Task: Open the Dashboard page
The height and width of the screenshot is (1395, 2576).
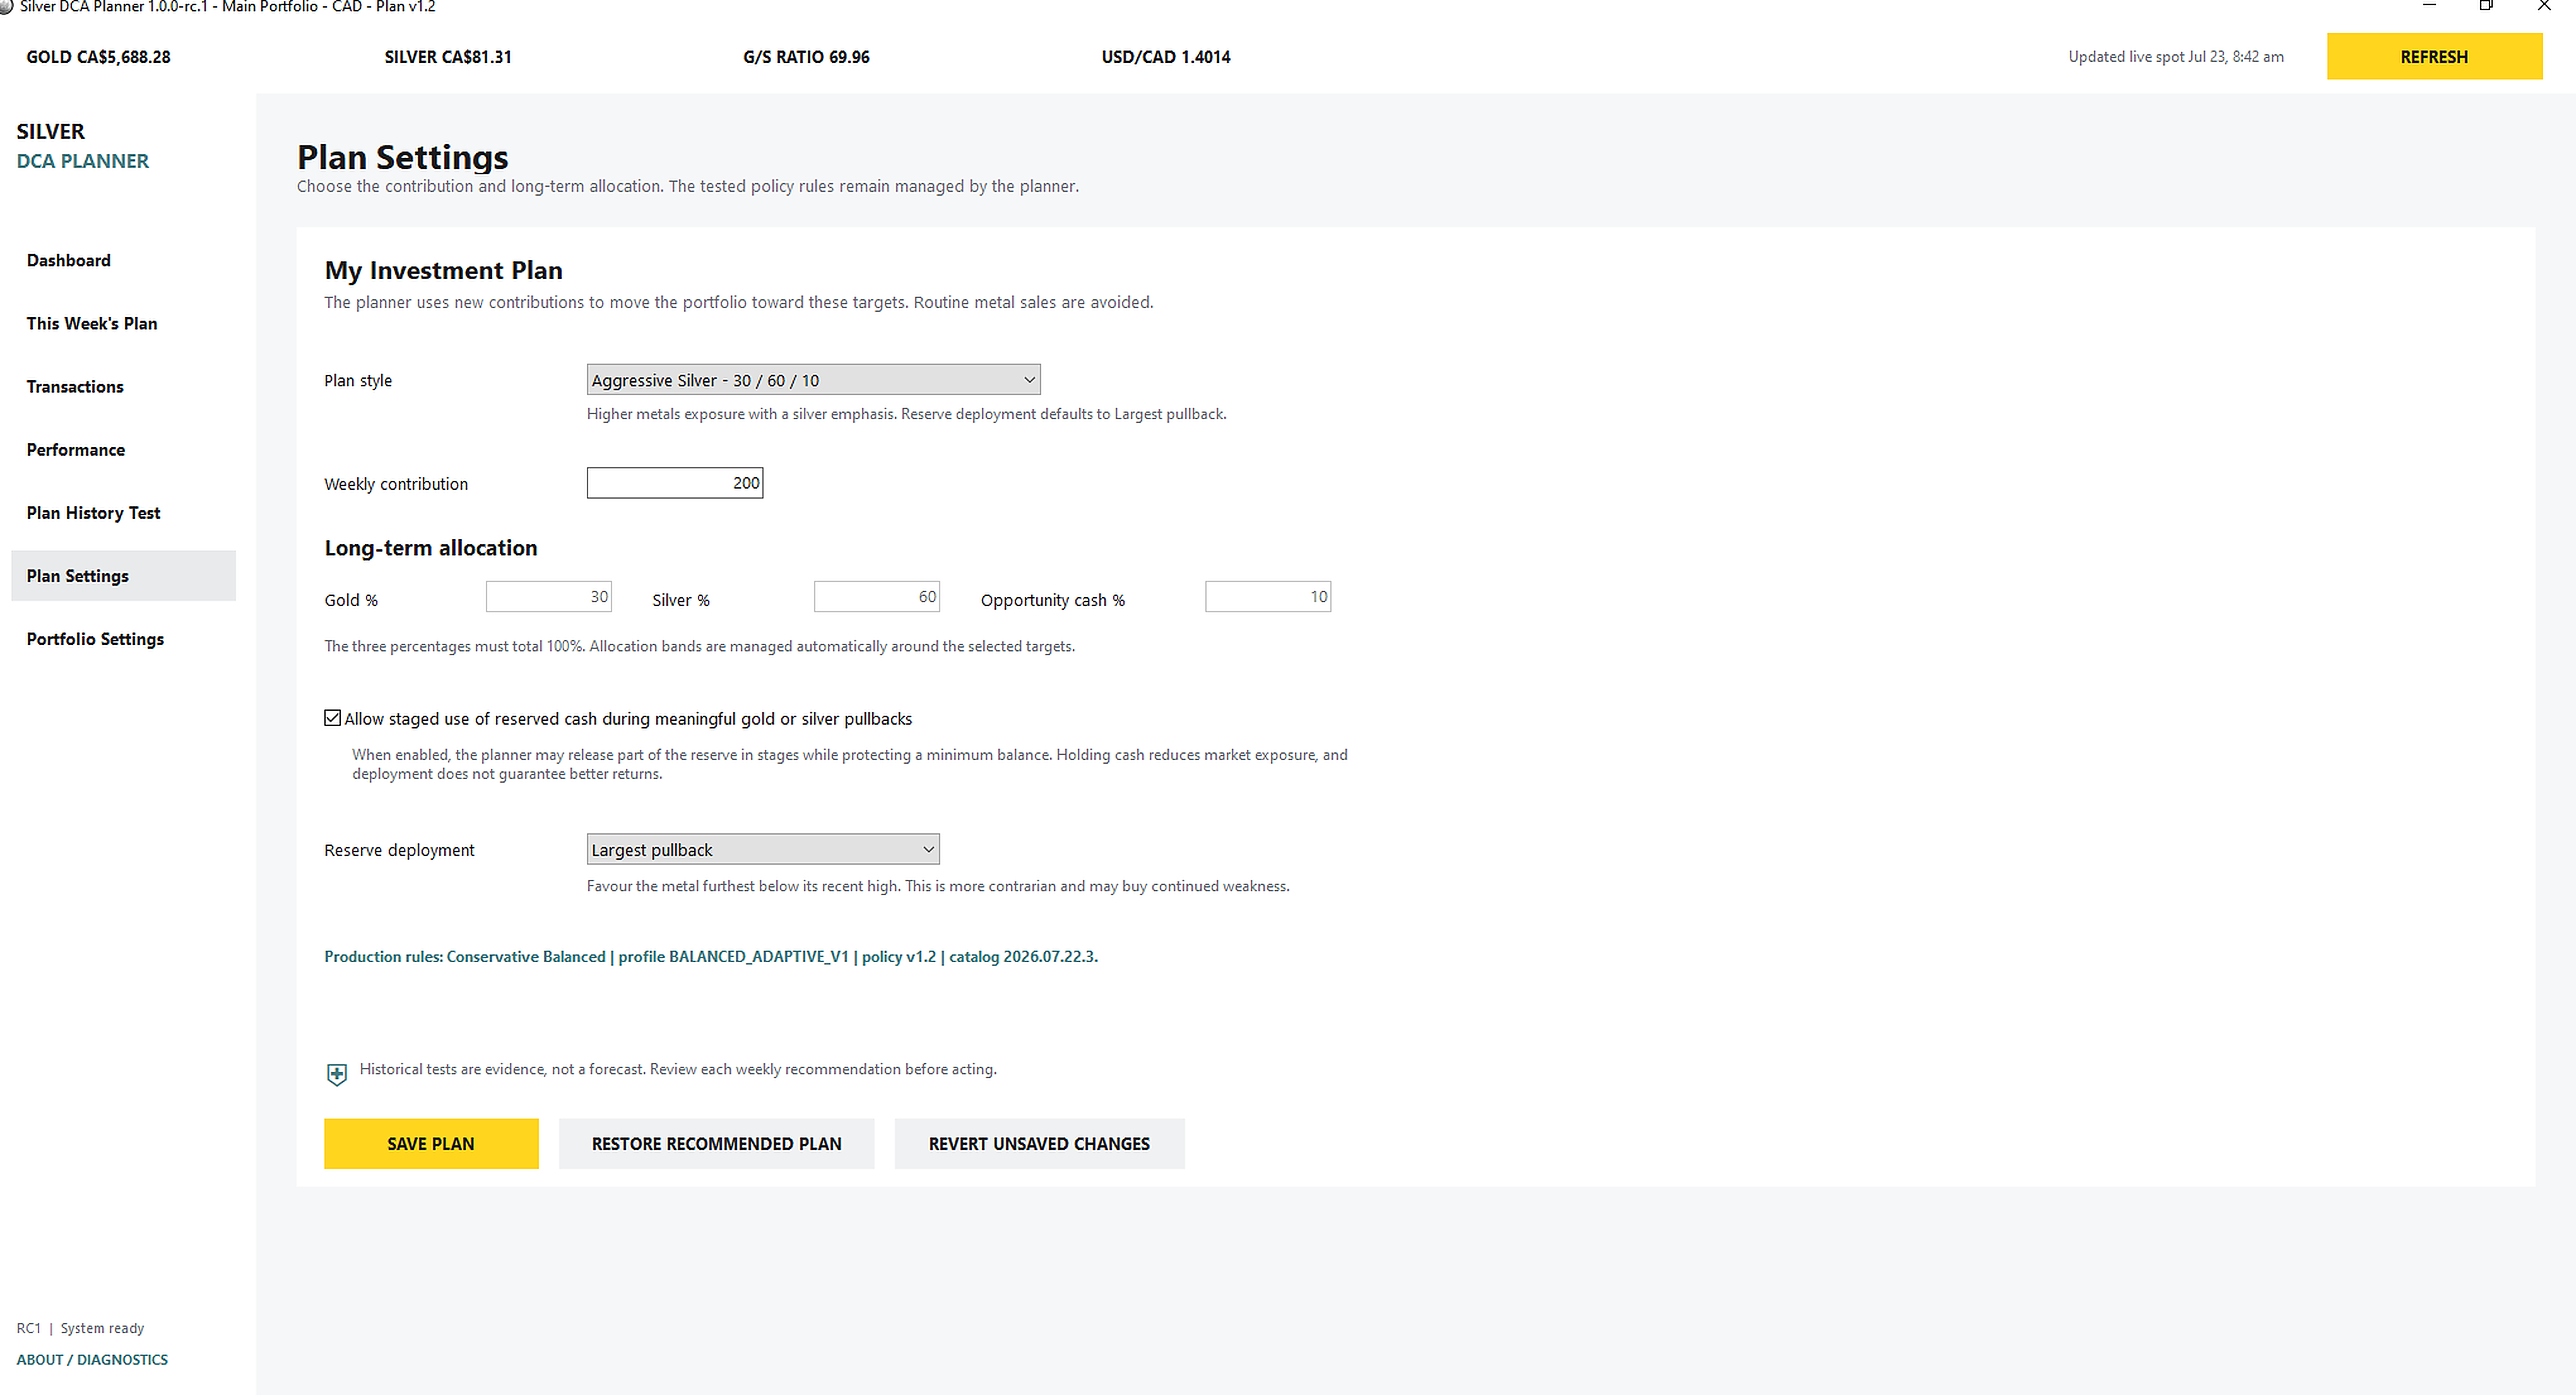Action: tap(123, 260)
